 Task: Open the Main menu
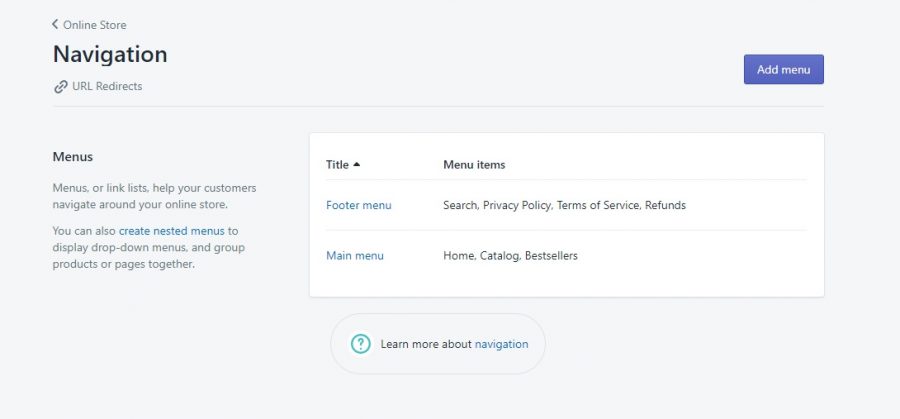(x=355, y=255)
